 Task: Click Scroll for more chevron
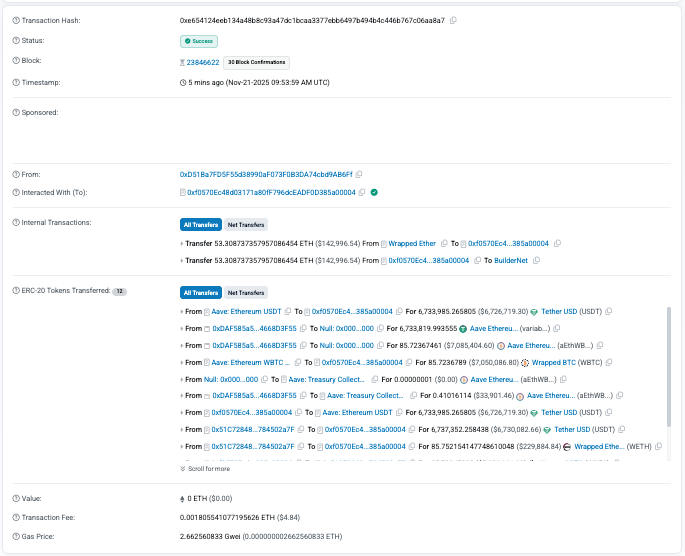183,468
